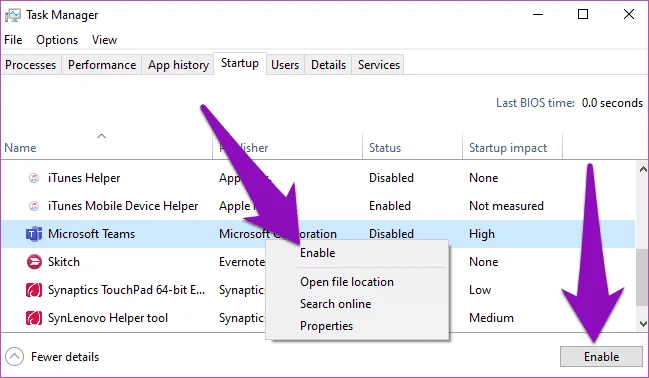Click the scrollbar up arrow
Image resolution: width=649 pixels, height=378 pixels.
coord(643,169)
